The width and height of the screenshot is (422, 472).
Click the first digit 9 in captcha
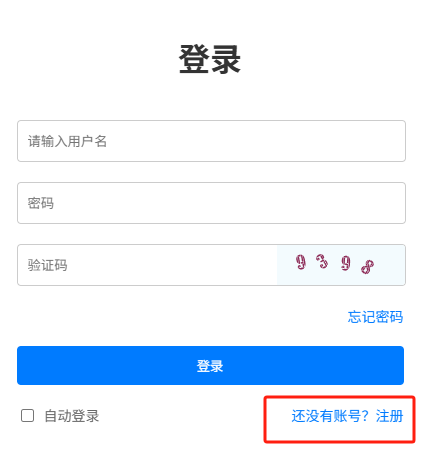coord(301,262)
